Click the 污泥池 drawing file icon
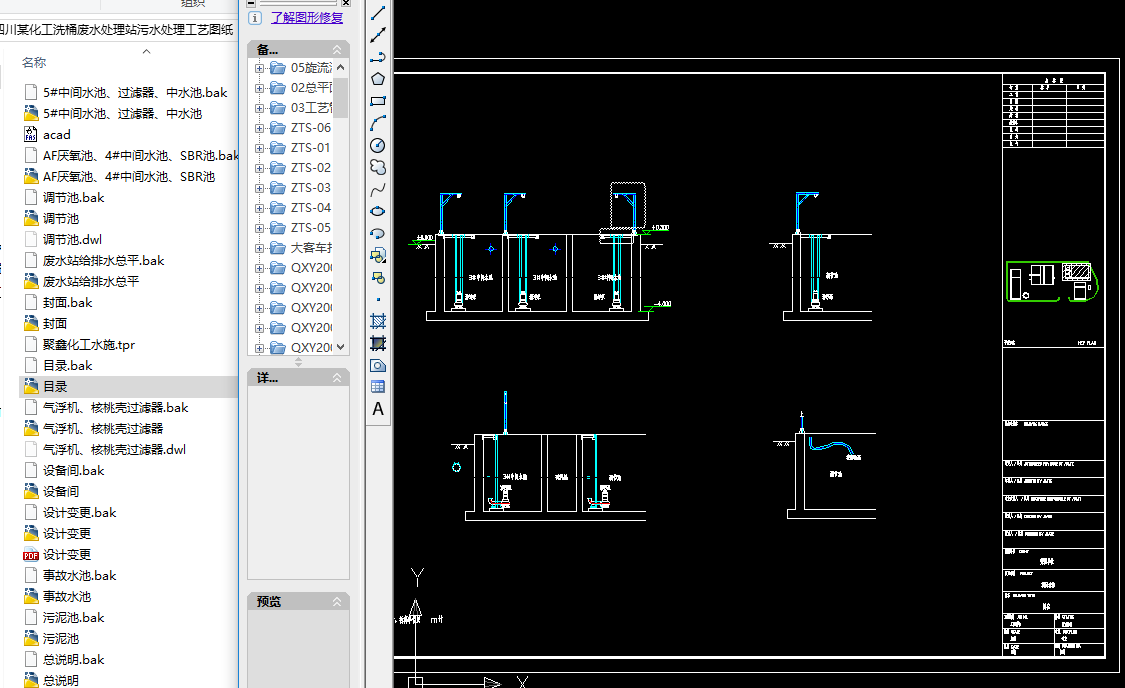Viewport: 1125px width, 688px height. [31, 638]
